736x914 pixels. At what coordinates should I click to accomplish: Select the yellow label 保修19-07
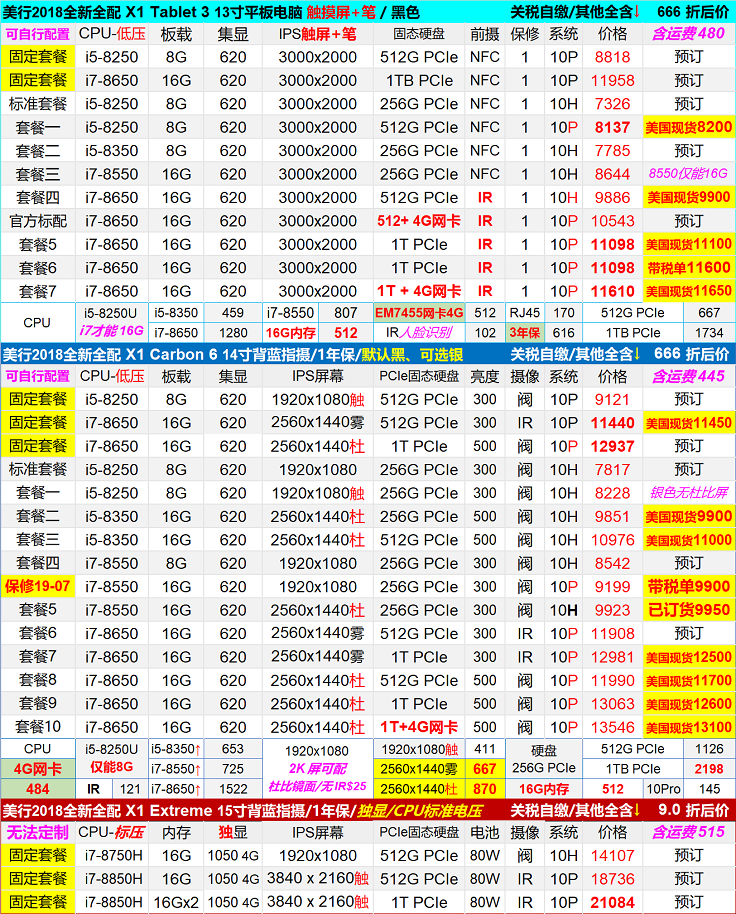pyautogui.click(x=38, y=586)
